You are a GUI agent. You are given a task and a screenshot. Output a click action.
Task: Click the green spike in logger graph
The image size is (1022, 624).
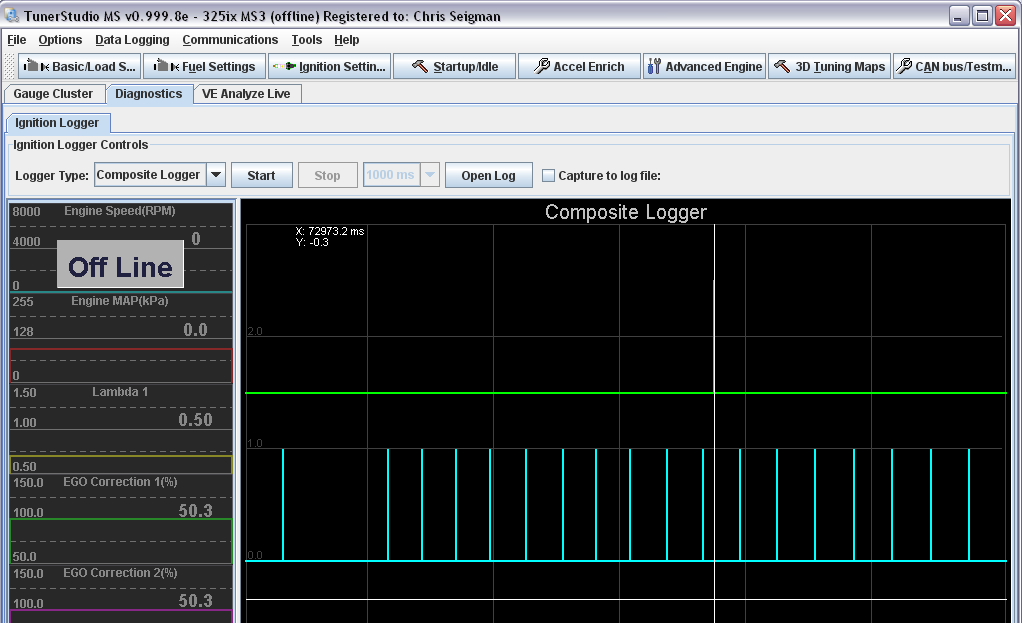(714, 336)
